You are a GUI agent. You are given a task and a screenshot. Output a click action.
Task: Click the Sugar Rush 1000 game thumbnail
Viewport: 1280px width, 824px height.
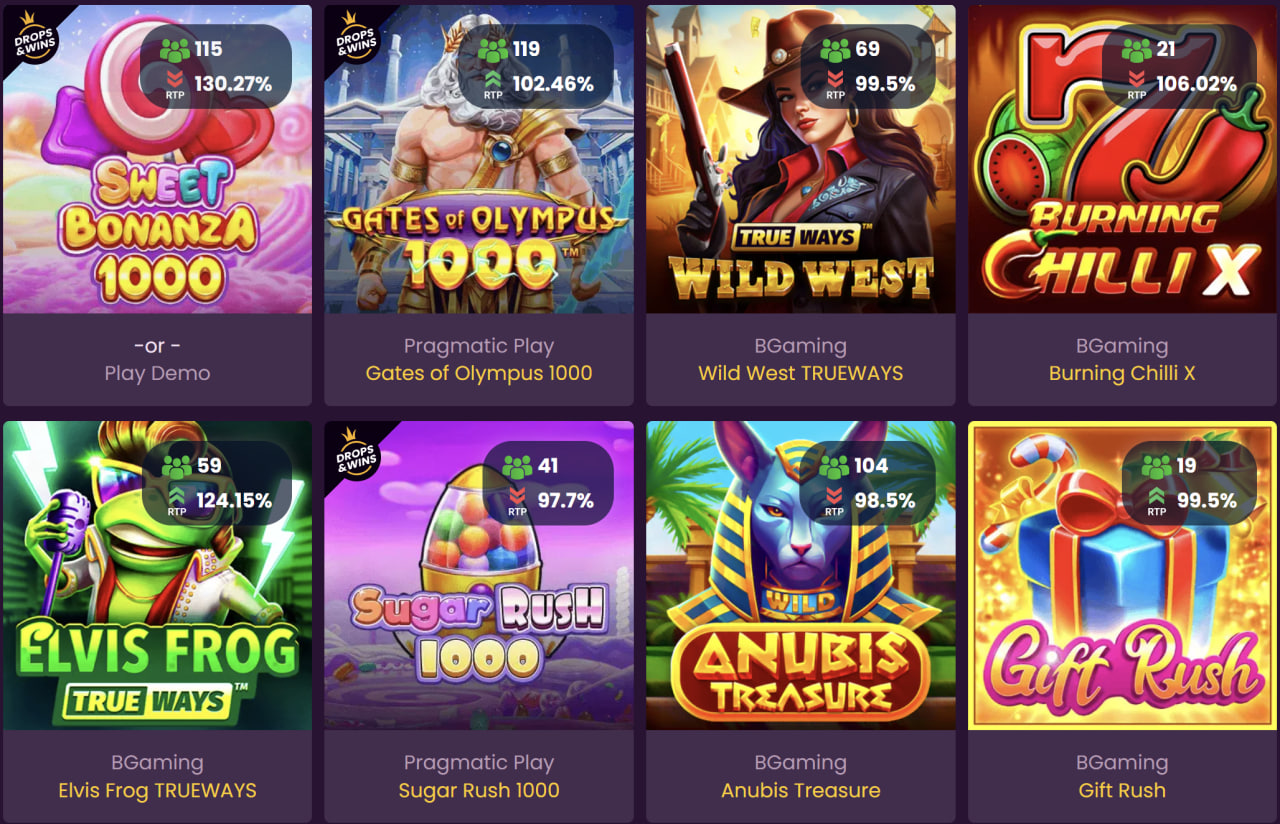479,575
